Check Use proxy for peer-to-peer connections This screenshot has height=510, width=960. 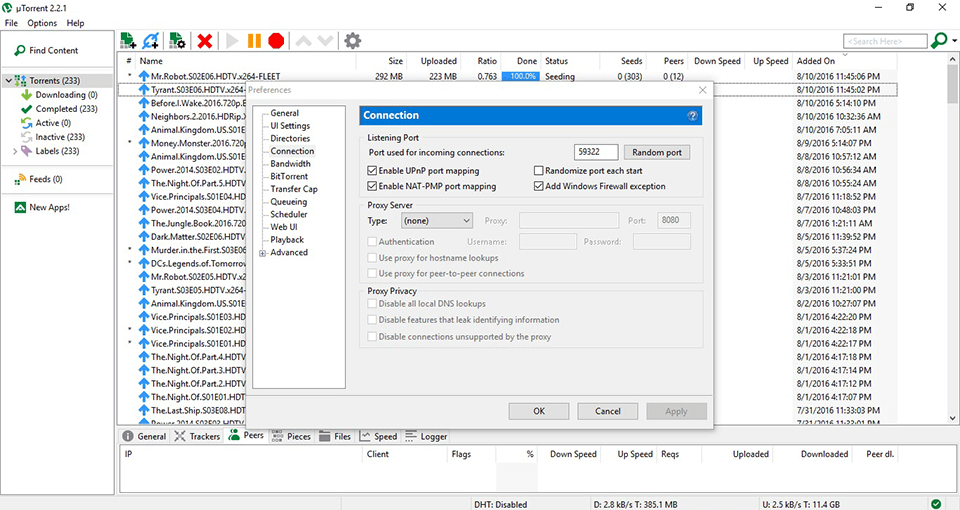[x=372, y=274]
